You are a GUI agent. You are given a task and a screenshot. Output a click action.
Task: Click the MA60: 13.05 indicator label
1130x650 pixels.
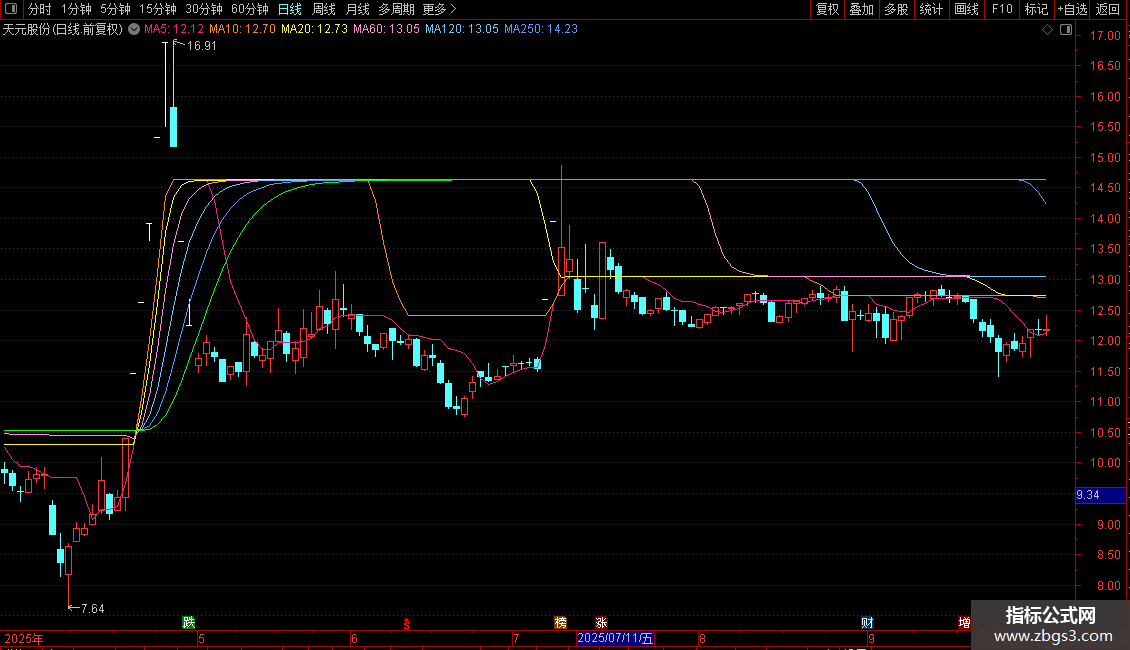click(x=386, y=29)
